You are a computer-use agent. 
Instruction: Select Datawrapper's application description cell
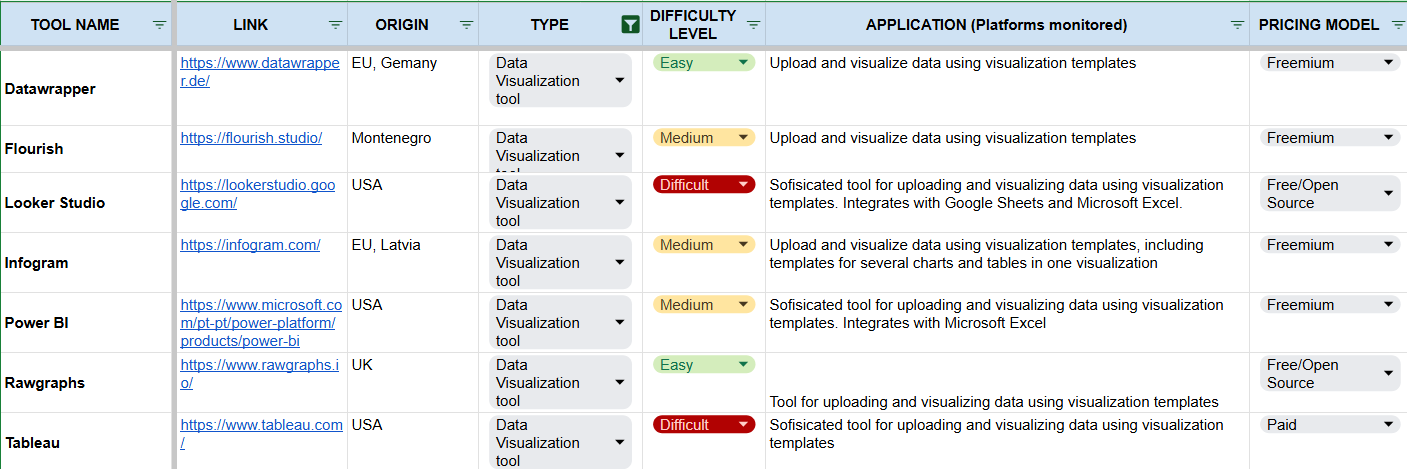[1007, 88]
